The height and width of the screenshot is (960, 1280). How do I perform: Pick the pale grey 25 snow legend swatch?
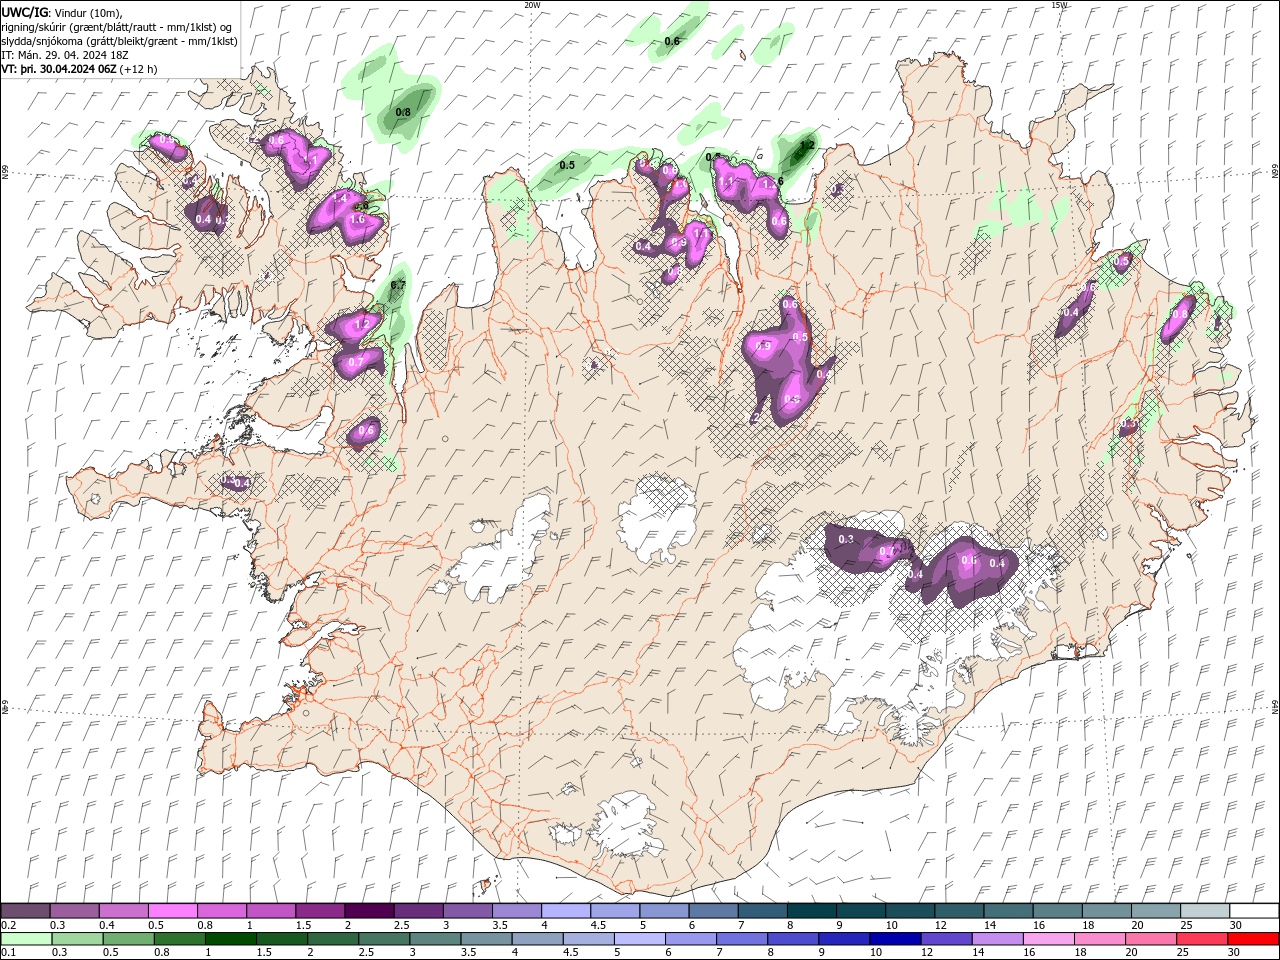(1204, 911)
